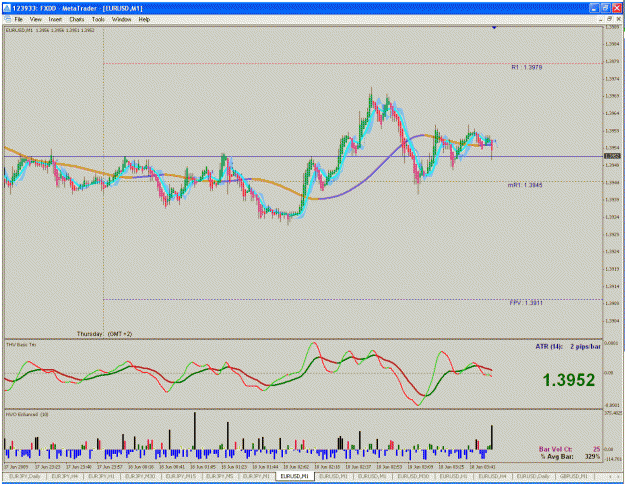Screen dimensions: 625x484
Task: Click the HVO Enhanced indicator label
Action: coord(27,415)
